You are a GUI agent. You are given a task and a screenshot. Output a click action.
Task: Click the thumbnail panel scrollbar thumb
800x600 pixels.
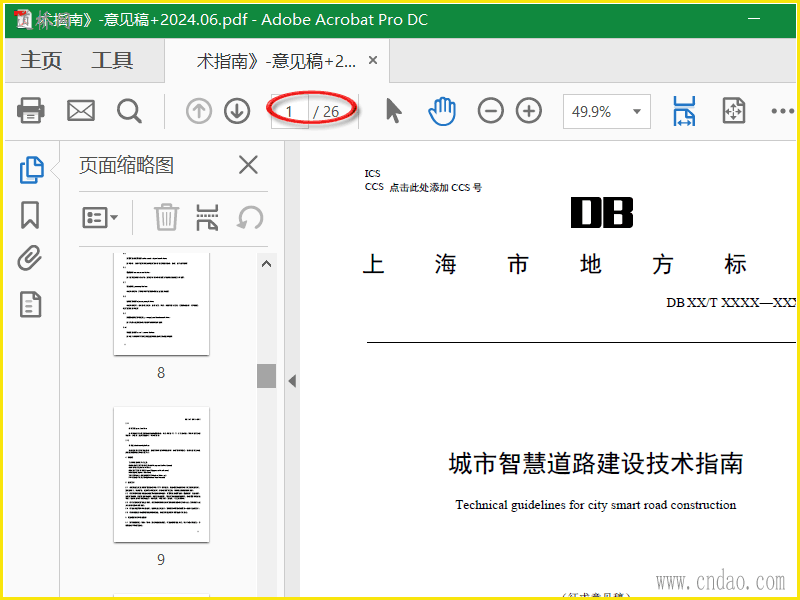coord(266,376)
